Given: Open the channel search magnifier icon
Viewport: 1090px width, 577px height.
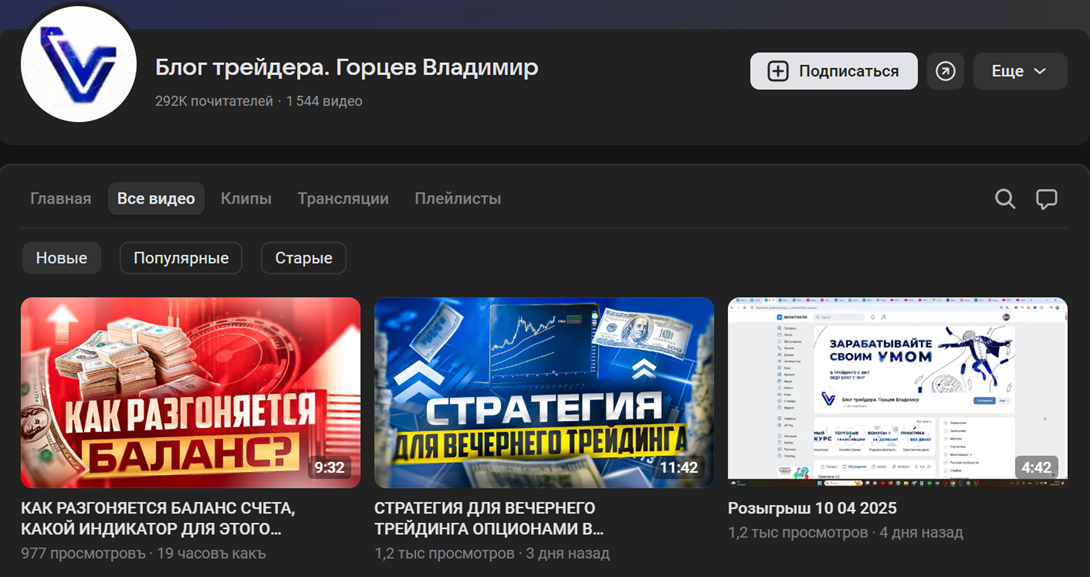Looking at the screenshot, I should [x=1005, y=199].
